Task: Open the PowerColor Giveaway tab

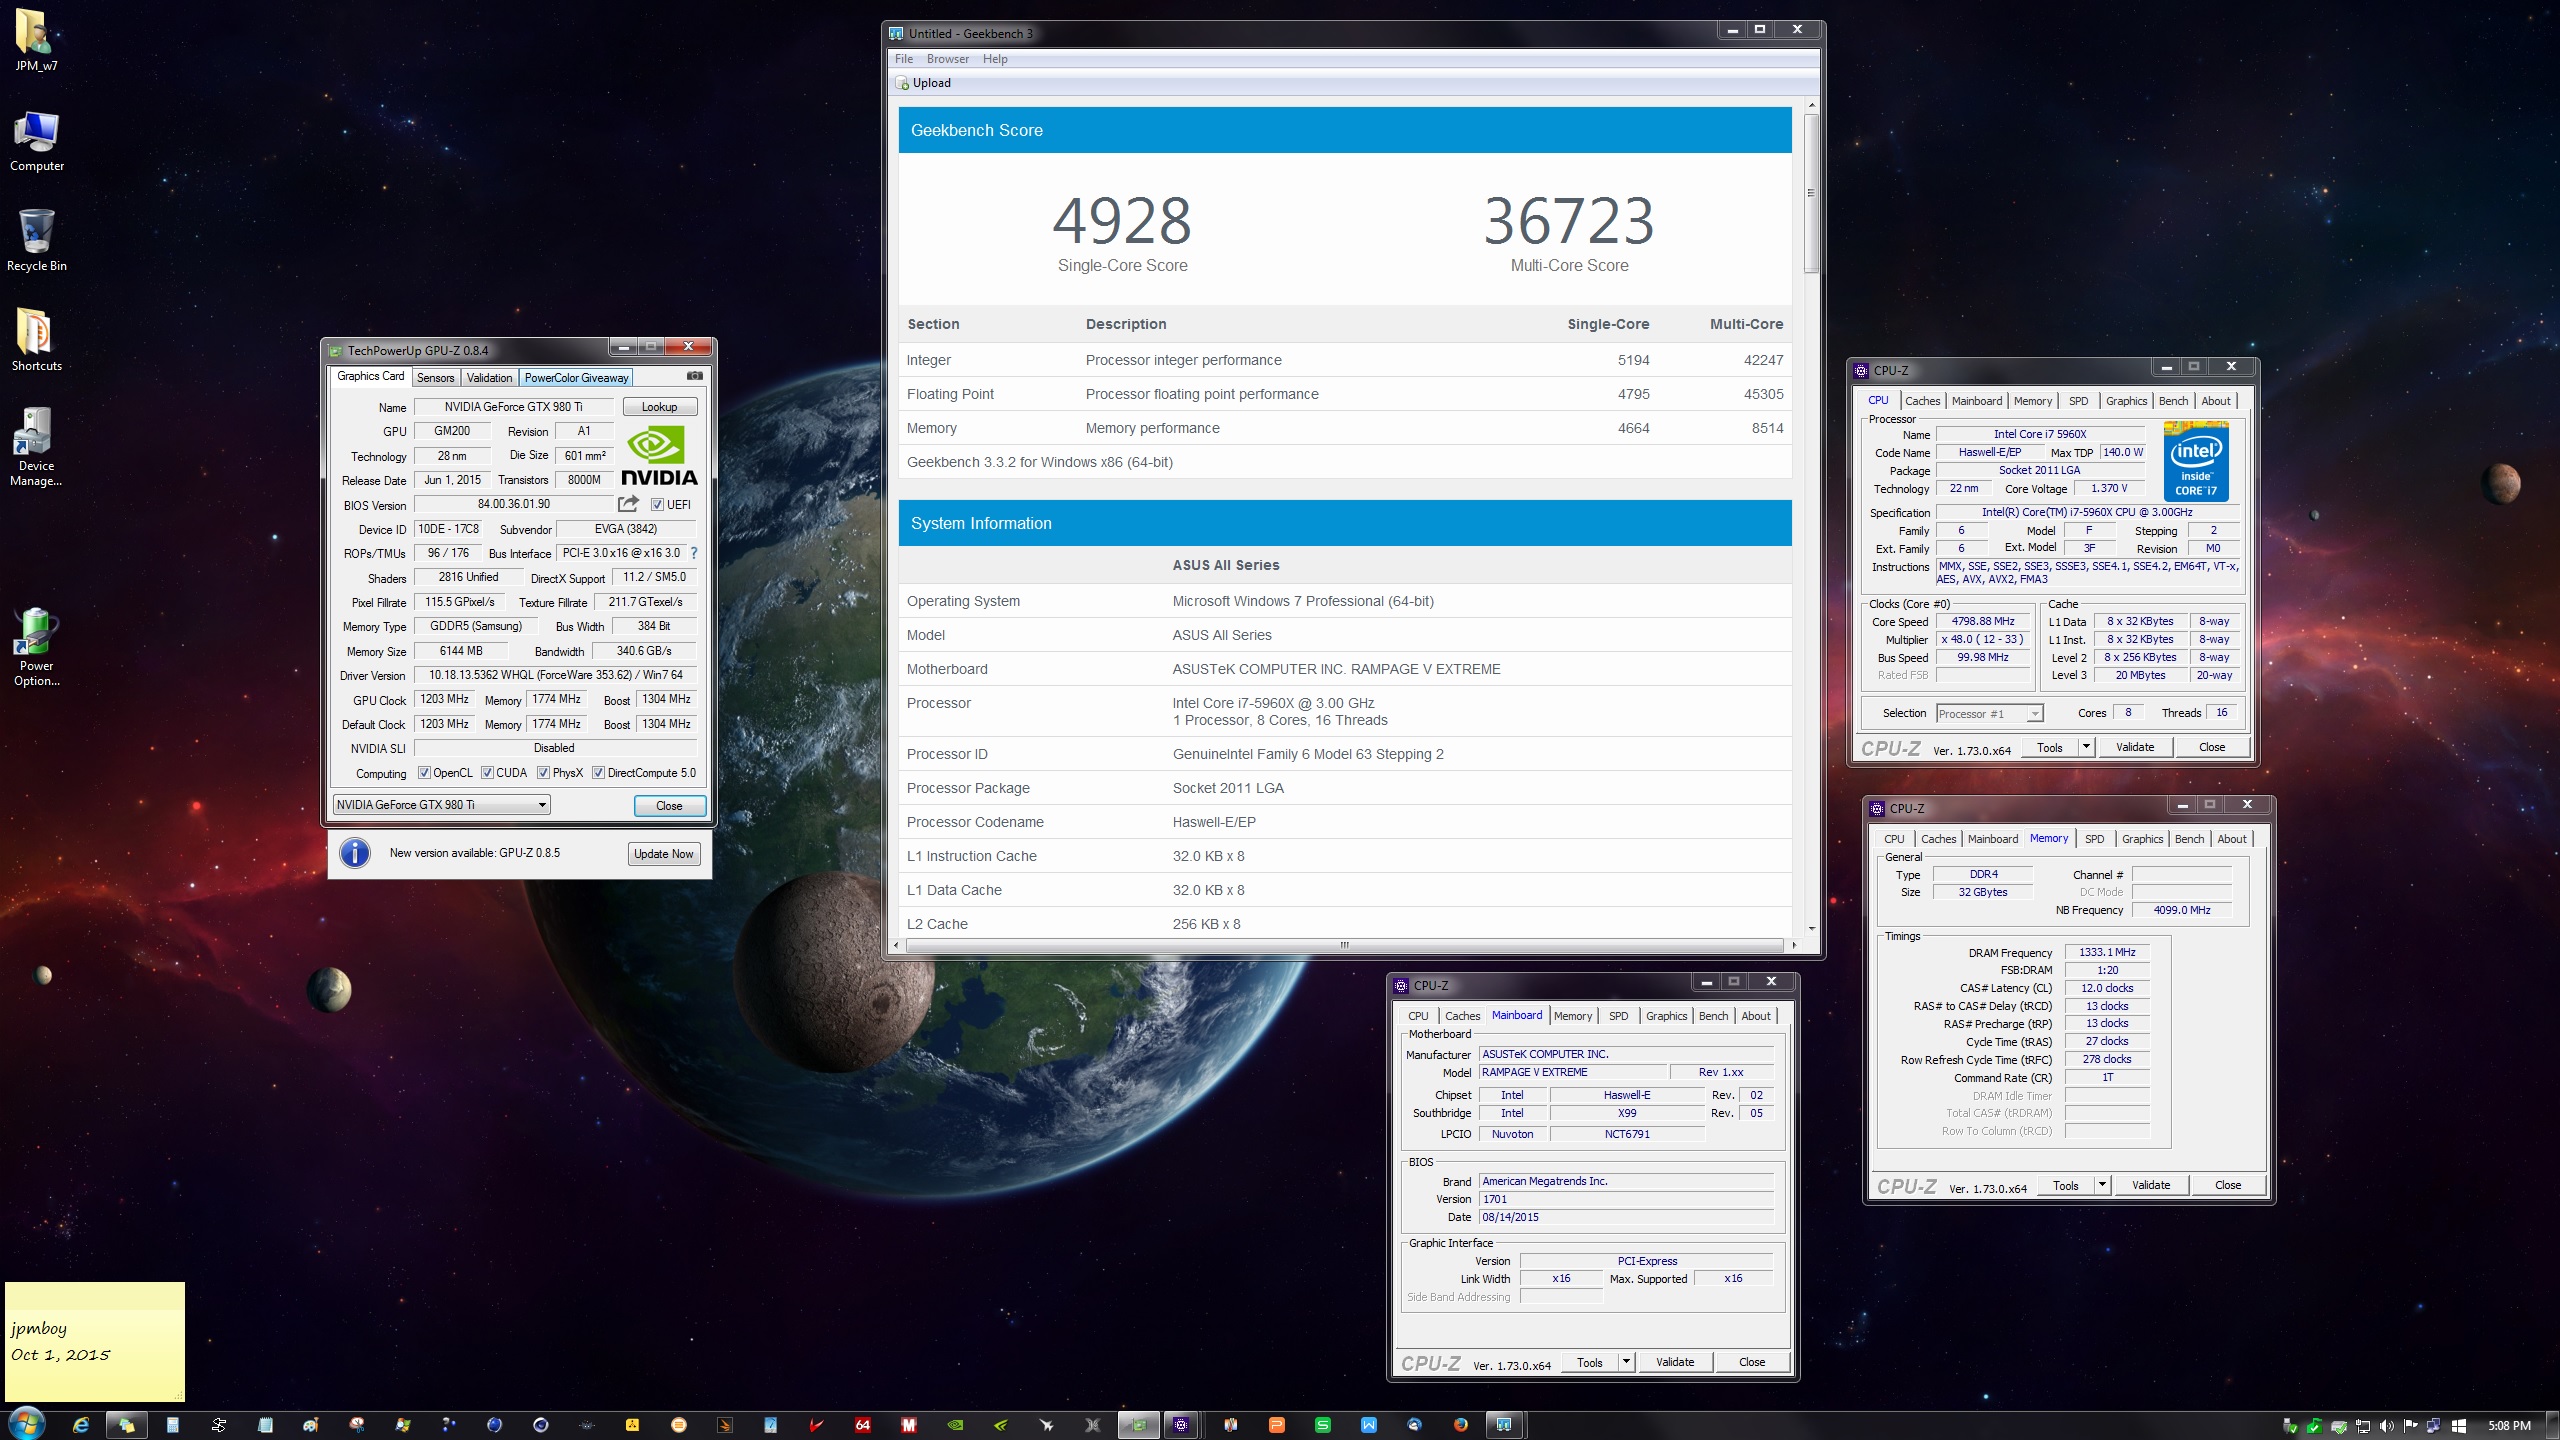Action: [576, 378]
